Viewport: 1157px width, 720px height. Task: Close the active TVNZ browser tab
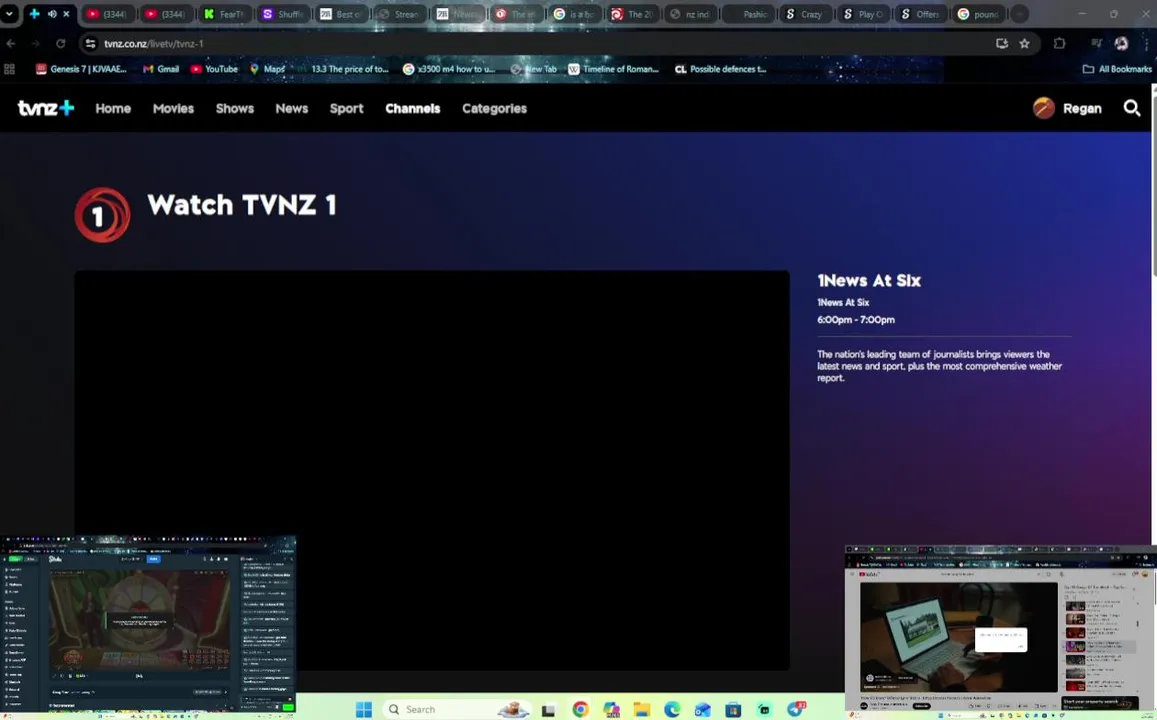66,14
